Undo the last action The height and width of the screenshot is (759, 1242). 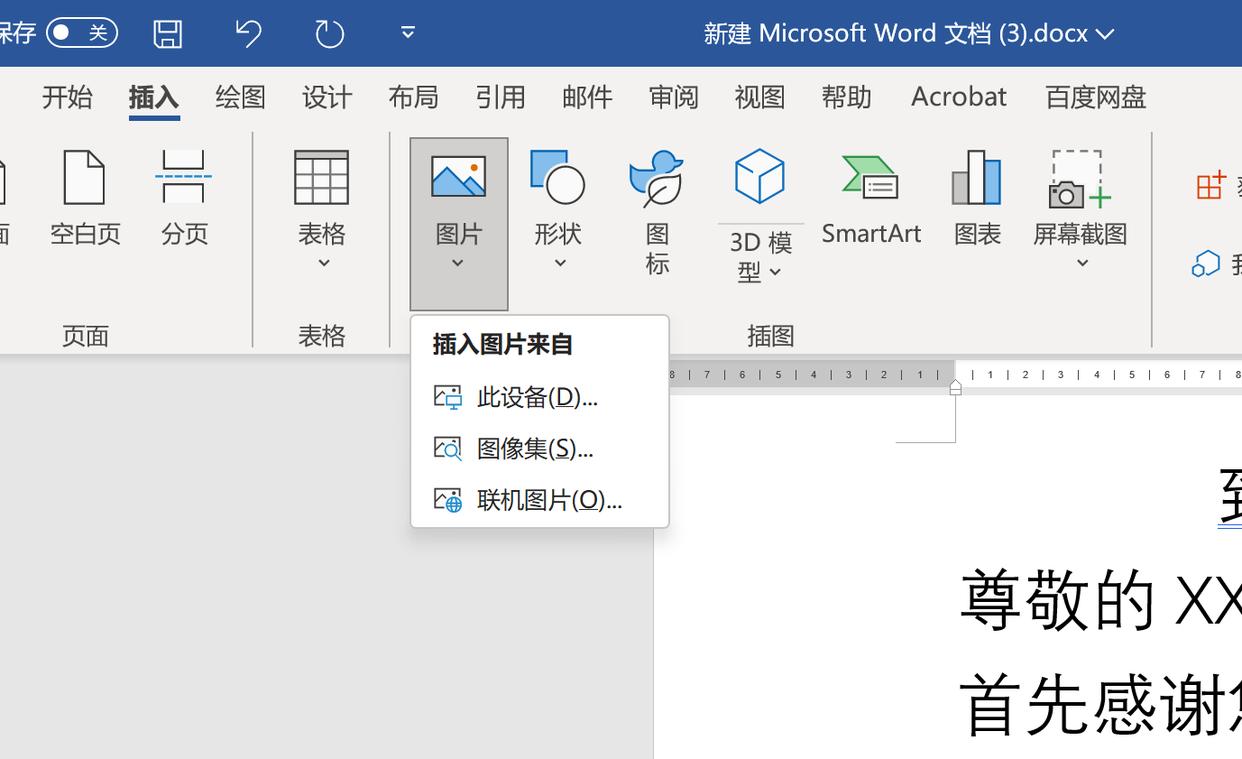247,32
